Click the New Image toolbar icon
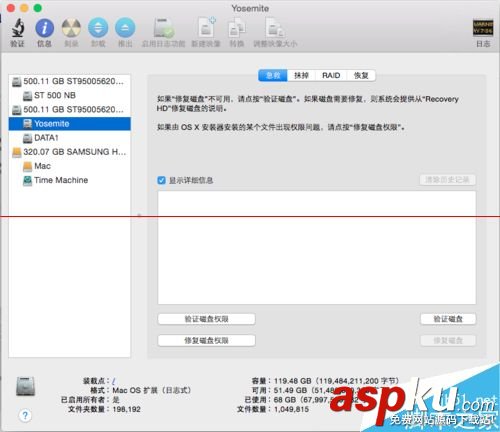 pos(206,28)
